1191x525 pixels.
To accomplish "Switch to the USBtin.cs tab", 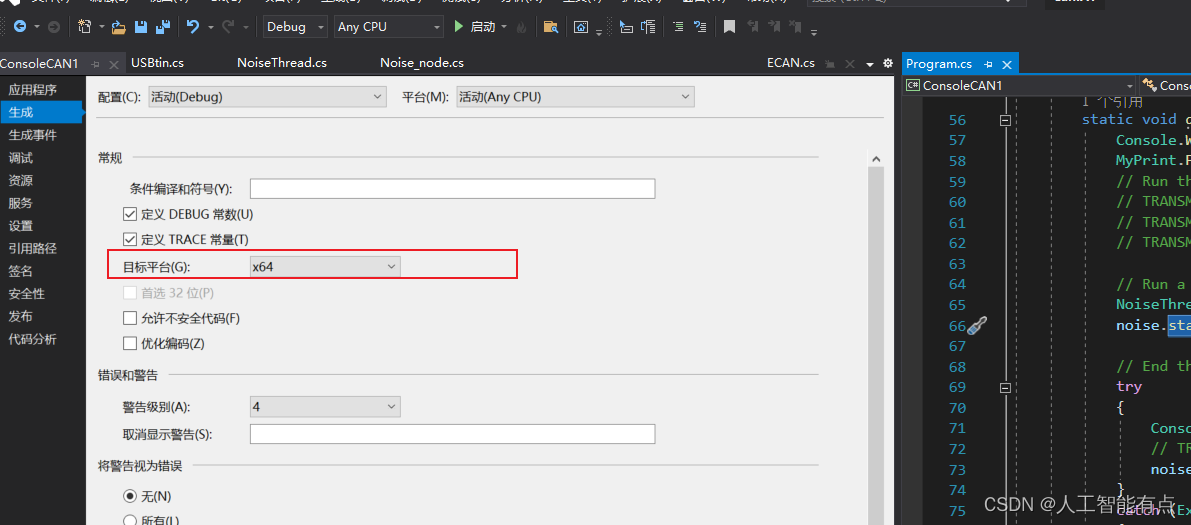I will click(x=157, y=63).
